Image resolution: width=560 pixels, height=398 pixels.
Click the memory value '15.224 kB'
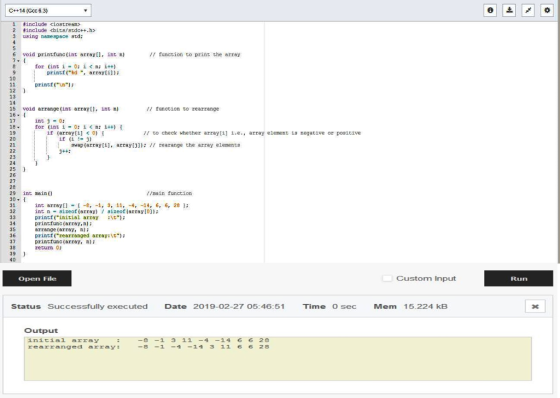pos(425,307)
